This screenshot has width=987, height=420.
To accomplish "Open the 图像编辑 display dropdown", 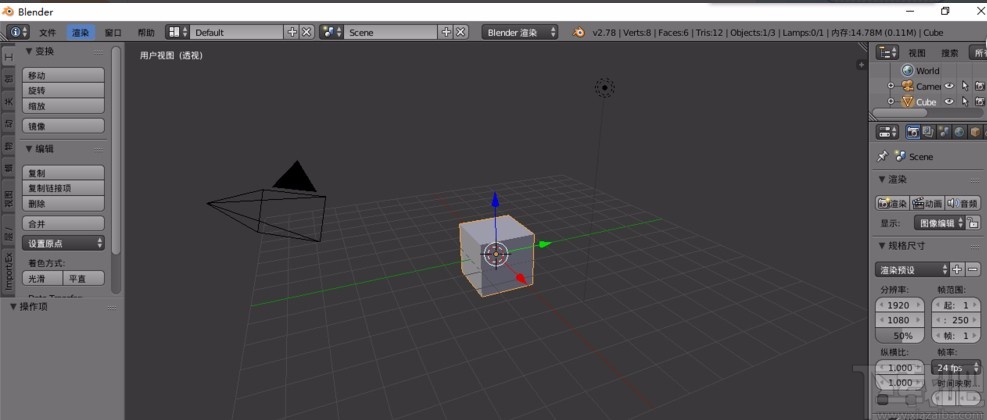I will (939, 223).
